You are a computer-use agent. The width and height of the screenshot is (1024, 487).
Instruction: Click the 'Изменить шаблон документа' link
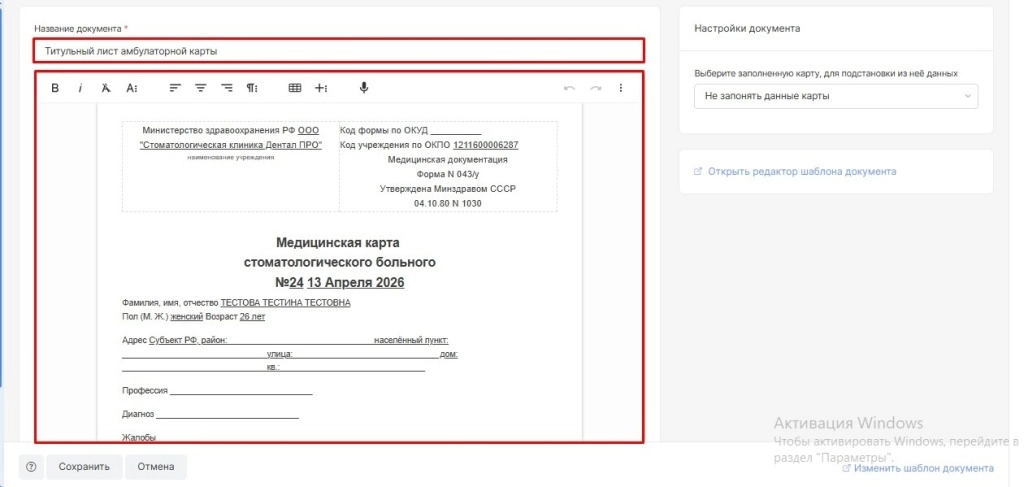[x=923, y=468]
